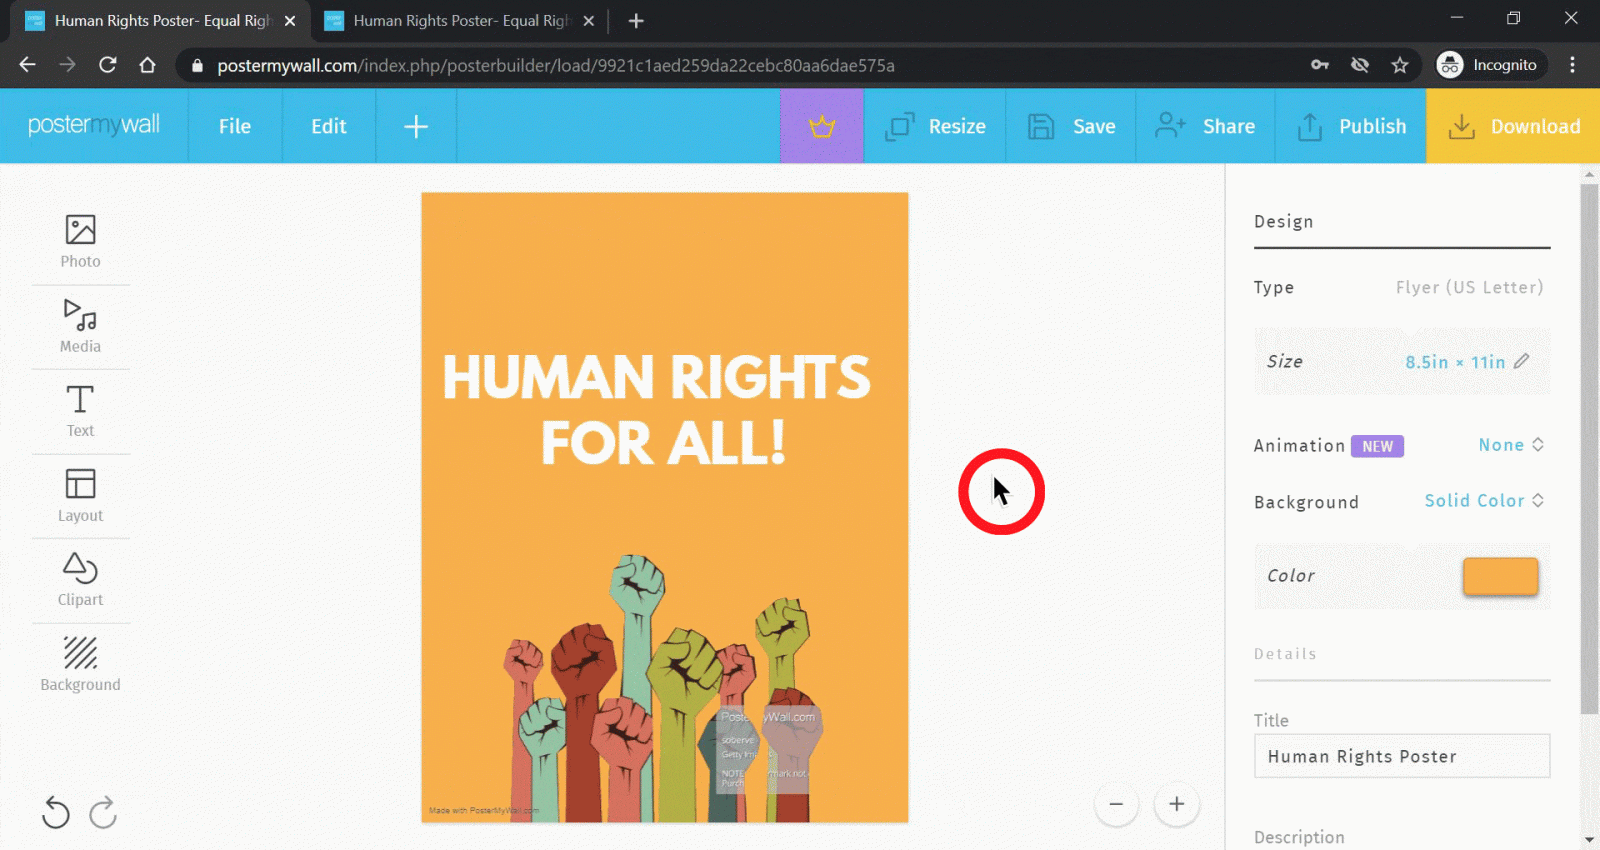Open the Background tool in sidebar
Viewport: 1600px width, 850px height.
[80, 665]
